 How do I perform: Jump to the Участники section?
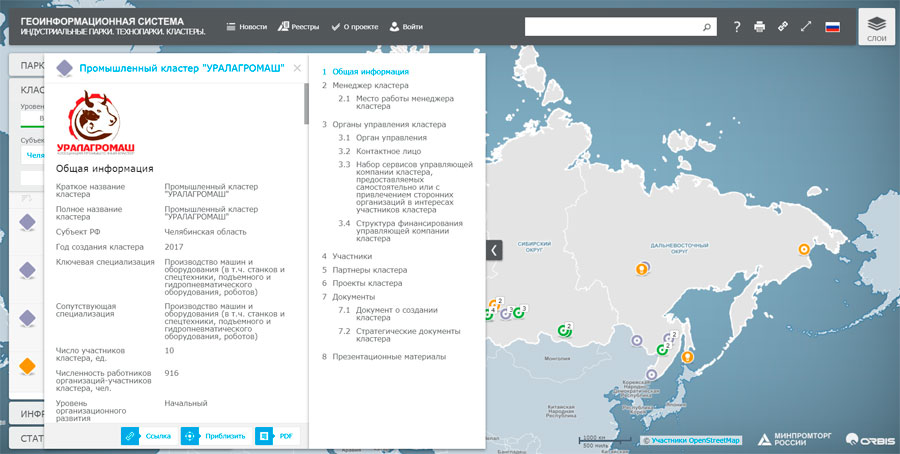[x=352, y=256]
